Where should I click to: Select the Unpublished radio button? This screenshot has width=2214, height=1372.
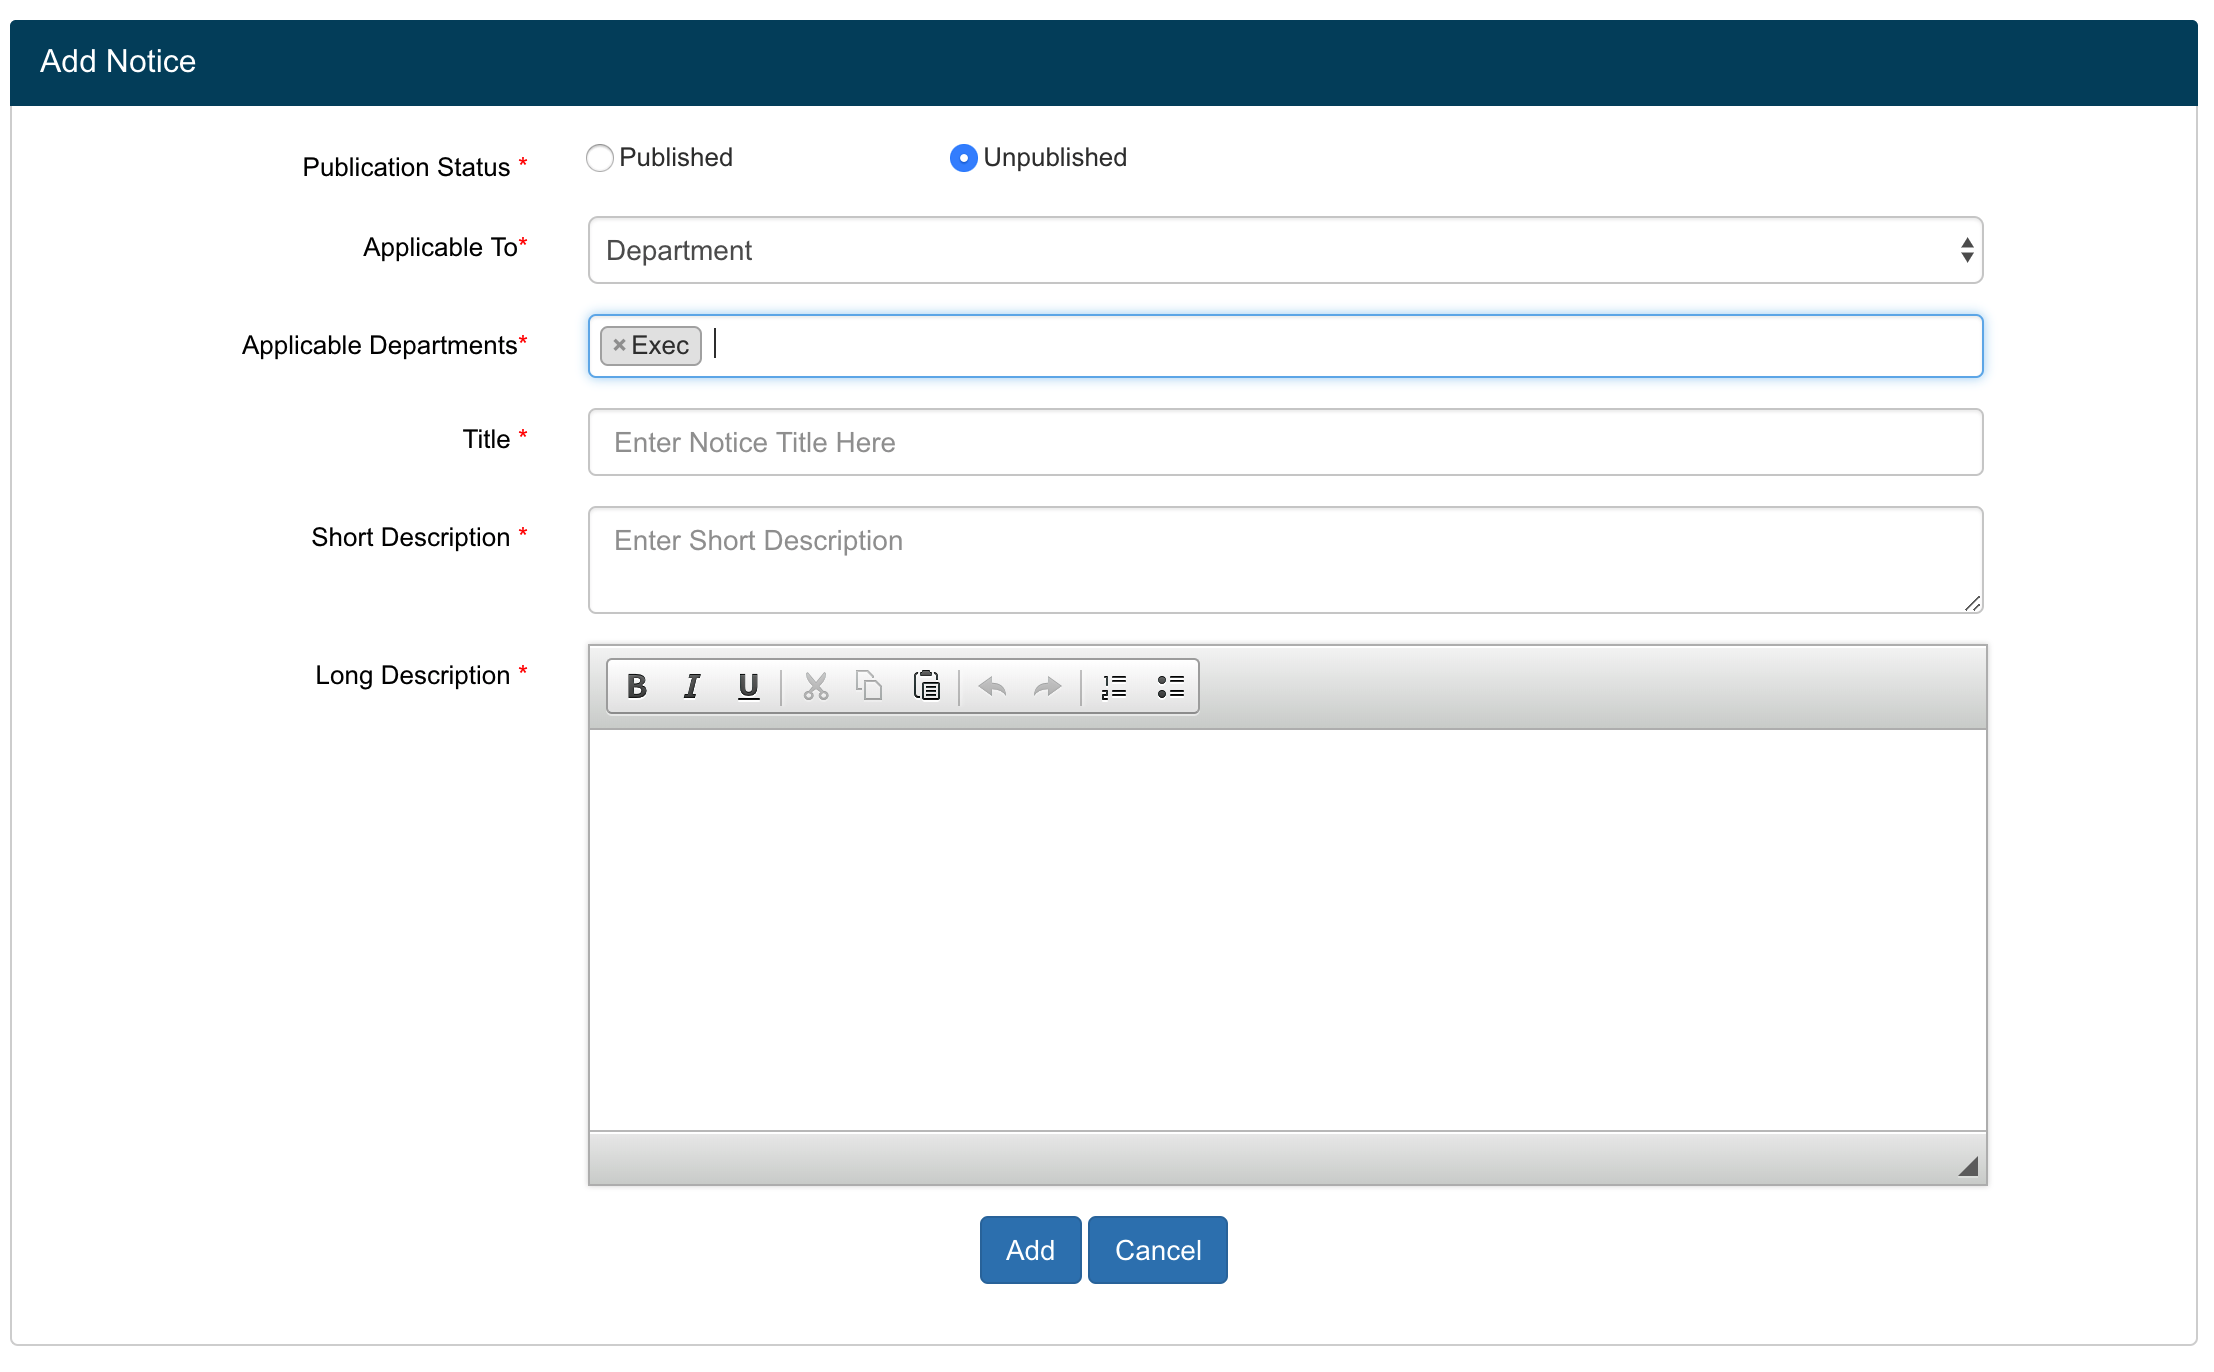963,158
